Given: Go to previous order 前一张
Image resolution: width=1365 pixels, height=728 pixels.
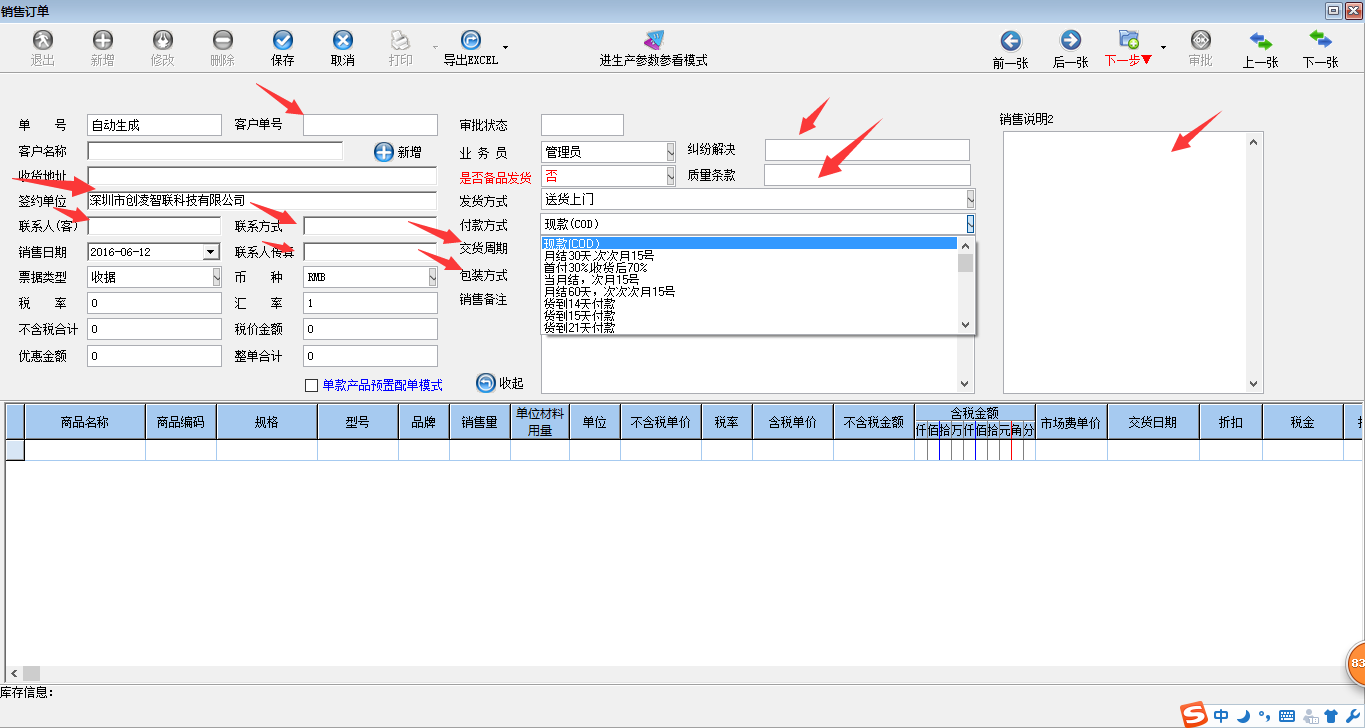Looking at the screenshot, I should tap(1010, 40).
